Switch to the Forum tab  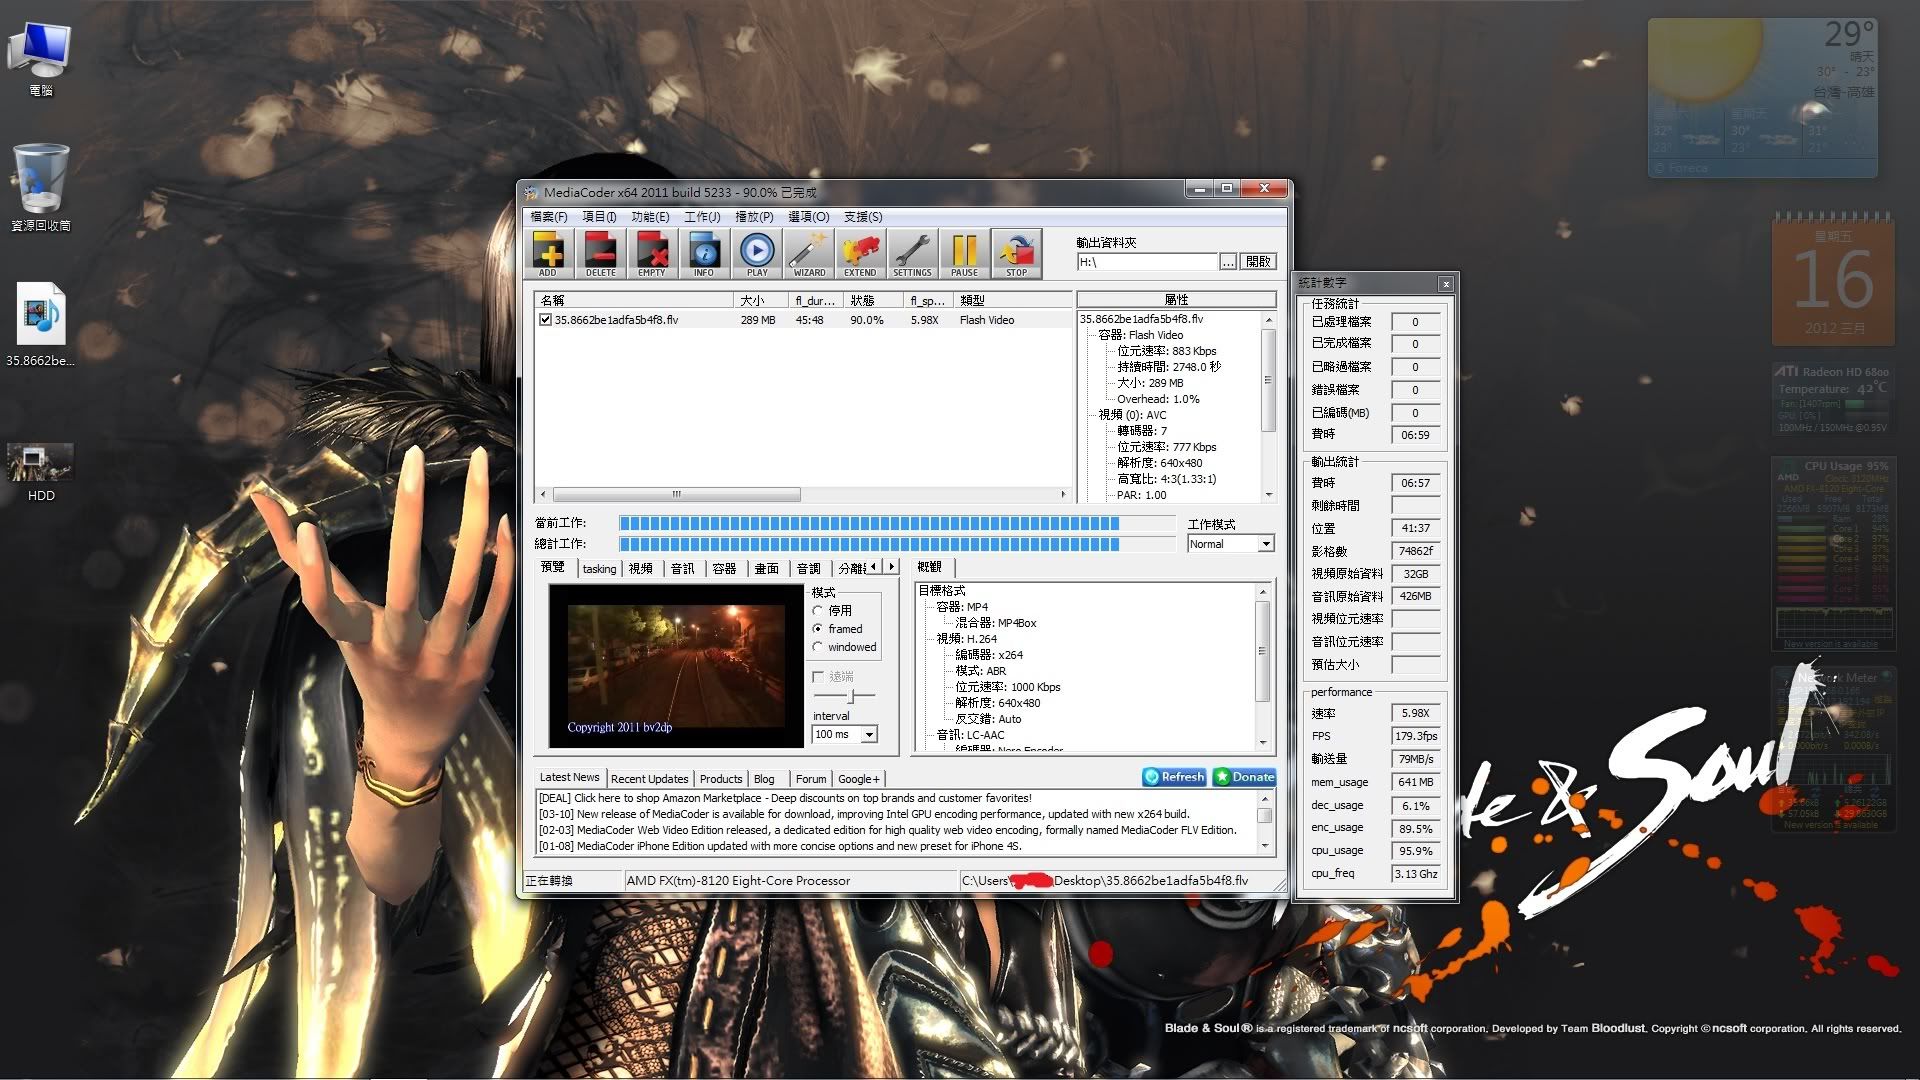pyautogui.click(x=811, y=779)
